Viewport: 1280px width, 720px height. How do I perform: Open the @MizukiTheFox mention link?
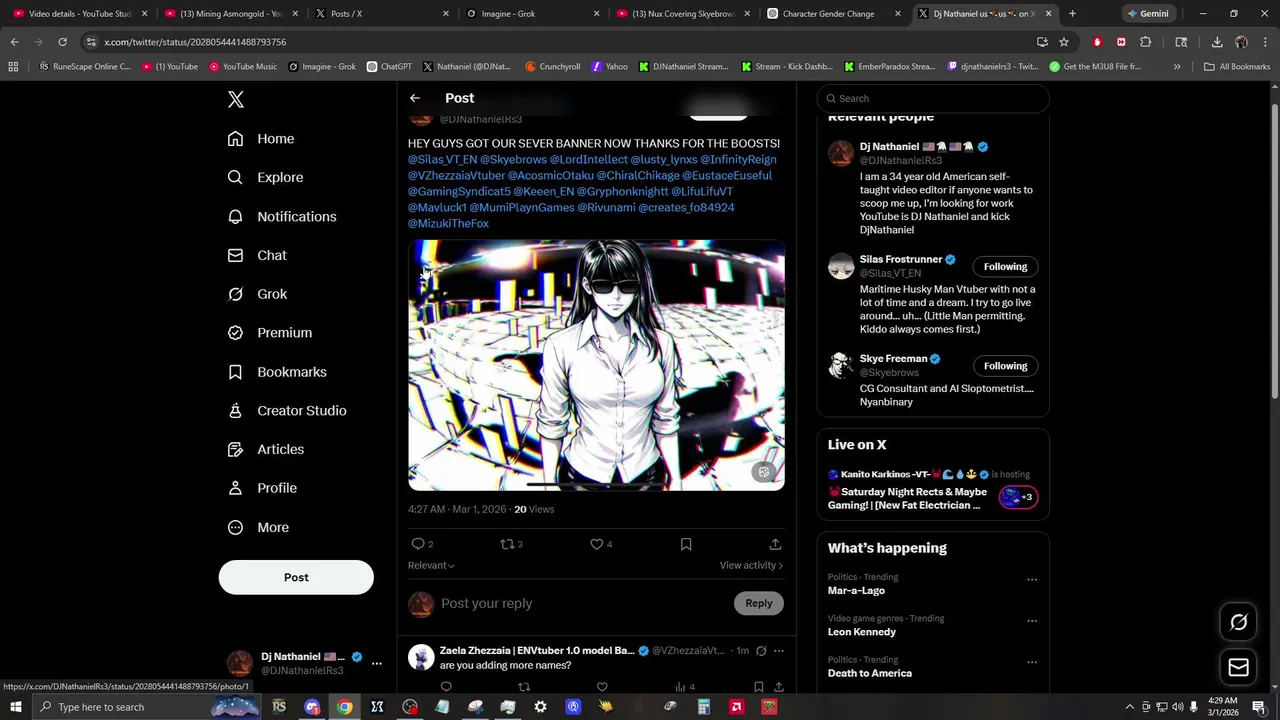pos(448,223)
